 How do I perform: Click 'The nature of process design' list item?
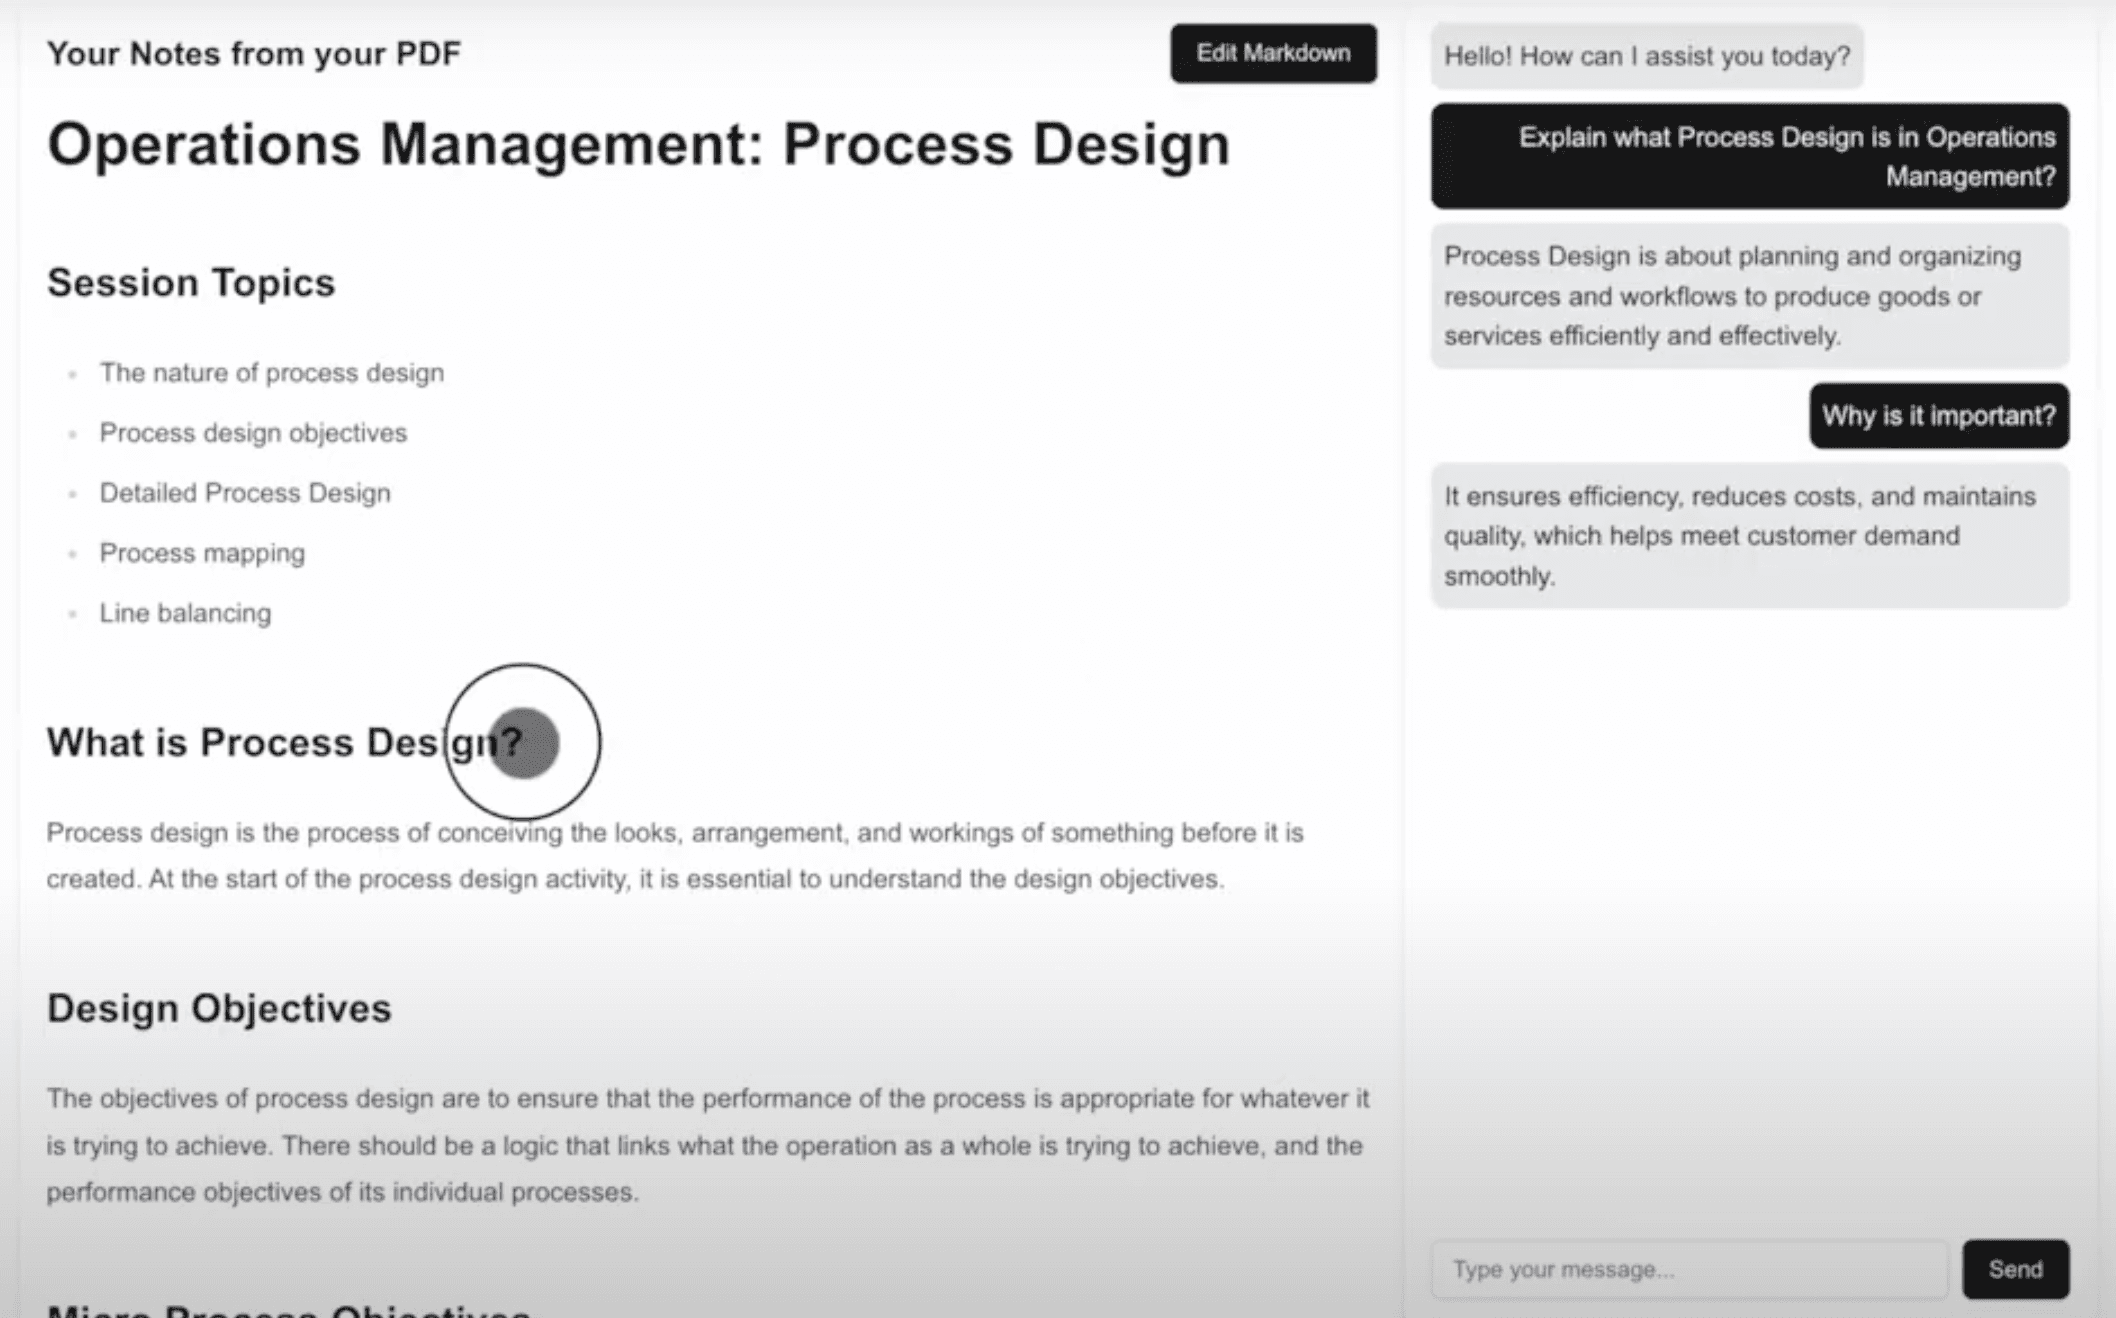[271, 373]
